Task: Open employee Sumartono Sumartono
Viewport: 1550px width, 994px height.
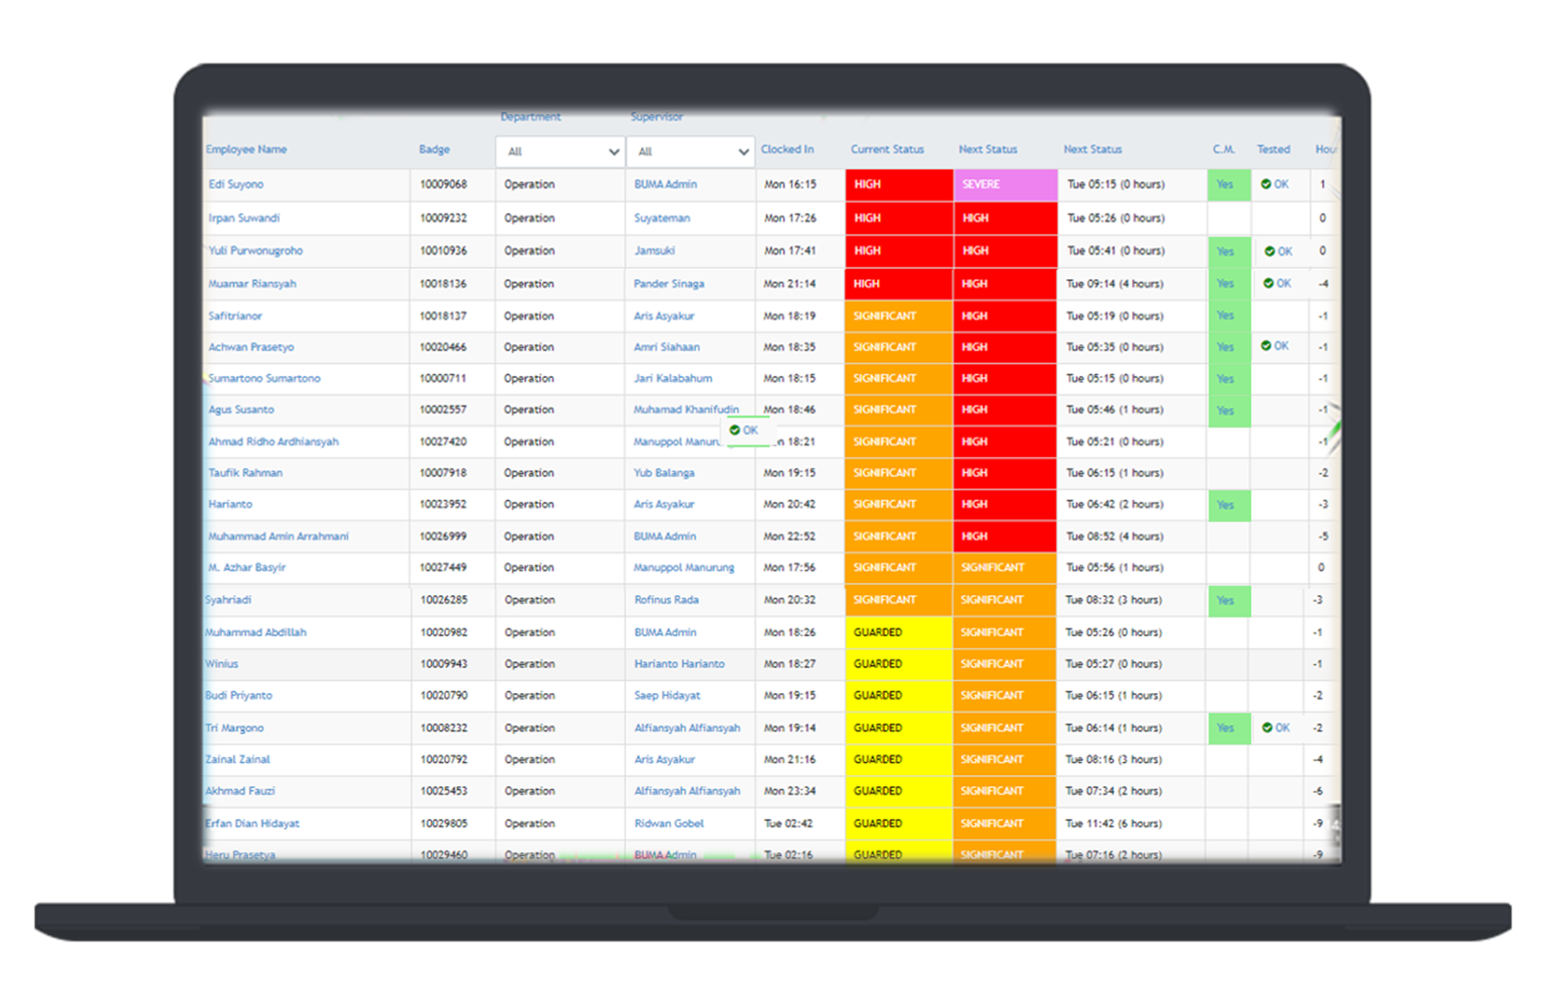Action: (264, 378)
